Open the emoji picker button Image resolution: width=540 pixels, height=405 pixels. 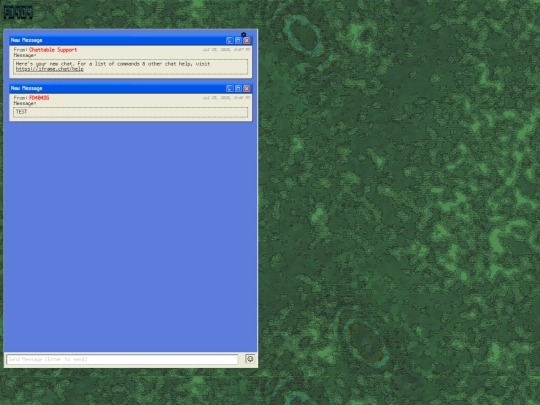pos(250,359)
